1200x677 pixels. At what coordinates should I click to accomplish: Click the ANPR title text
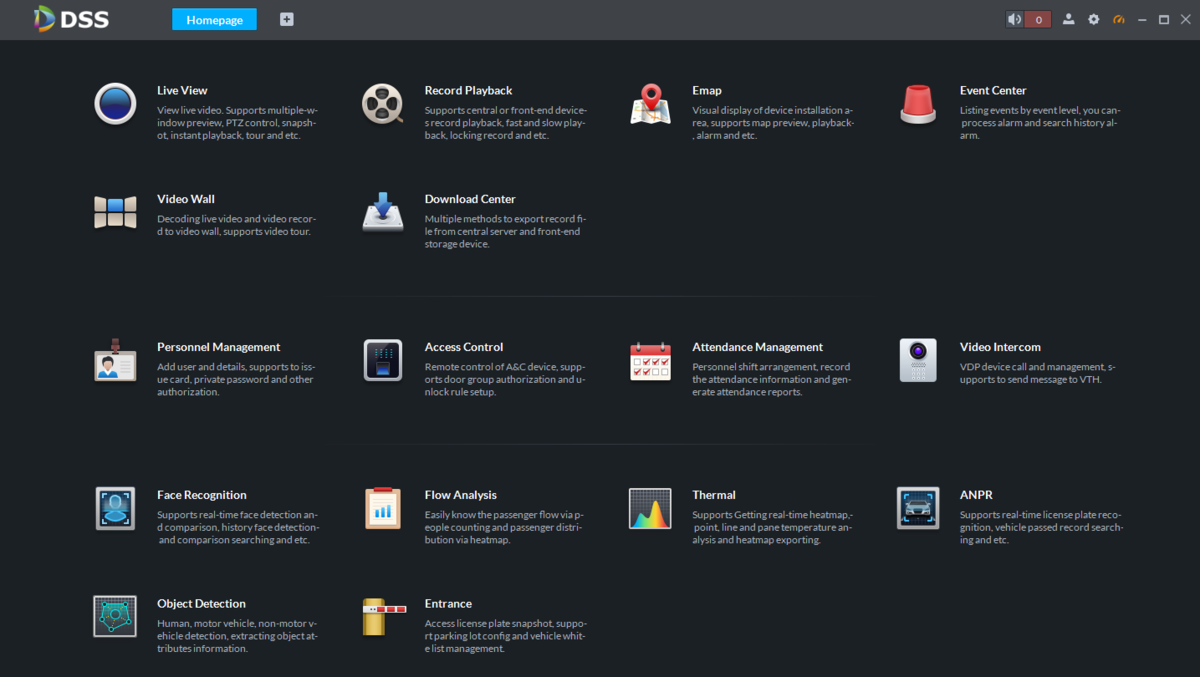[x=976, y=495]
